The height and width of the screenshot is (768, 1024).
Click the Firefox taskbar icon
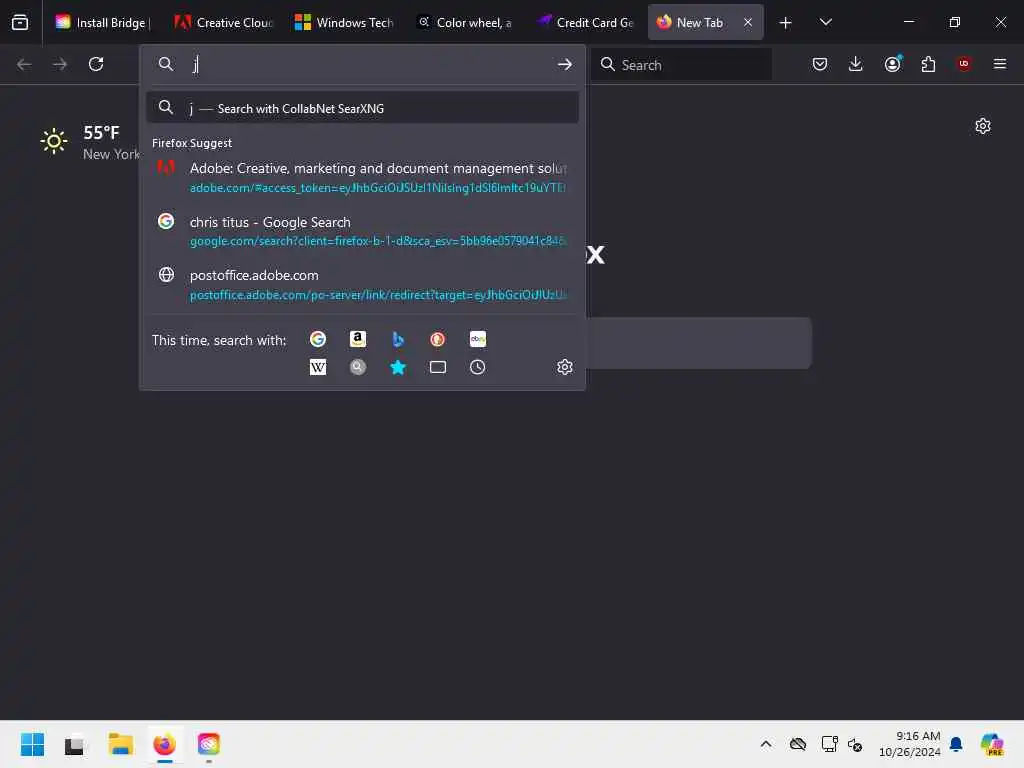click(165, 744)
